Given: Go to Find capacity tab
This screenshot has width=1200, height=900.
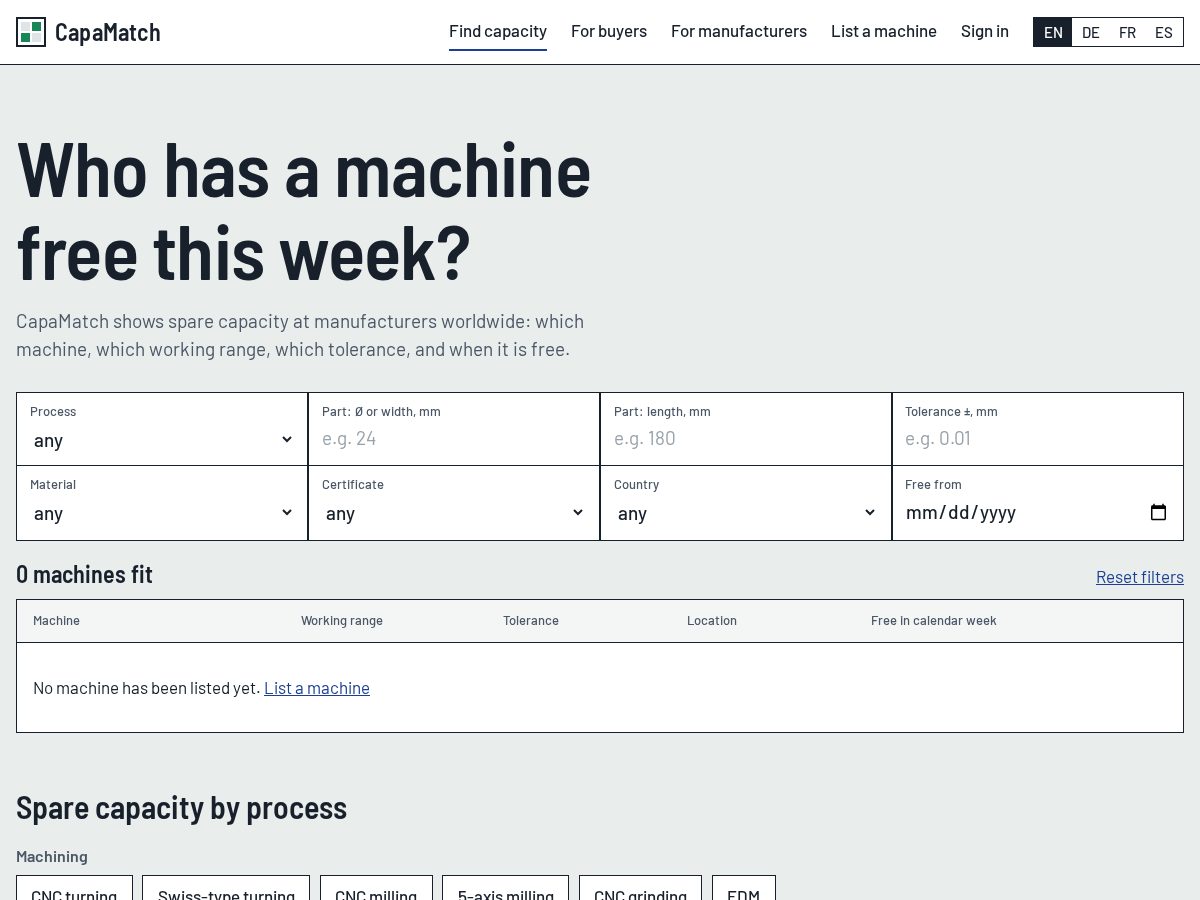Looking at the screenshot, I should click(x=498, y=31).
